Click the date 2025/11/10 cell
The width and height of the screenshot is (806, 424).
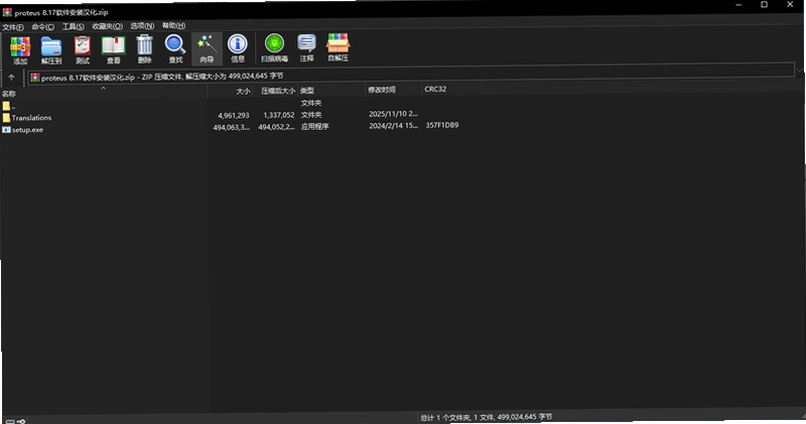pyautogui.click(x=393, y=114)
